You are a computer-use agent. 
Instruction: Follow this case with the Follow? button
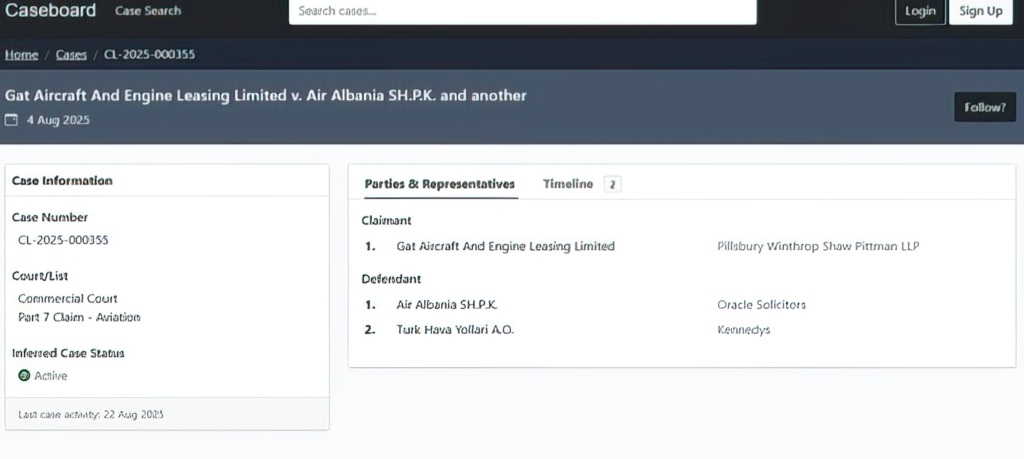(984, 107)
